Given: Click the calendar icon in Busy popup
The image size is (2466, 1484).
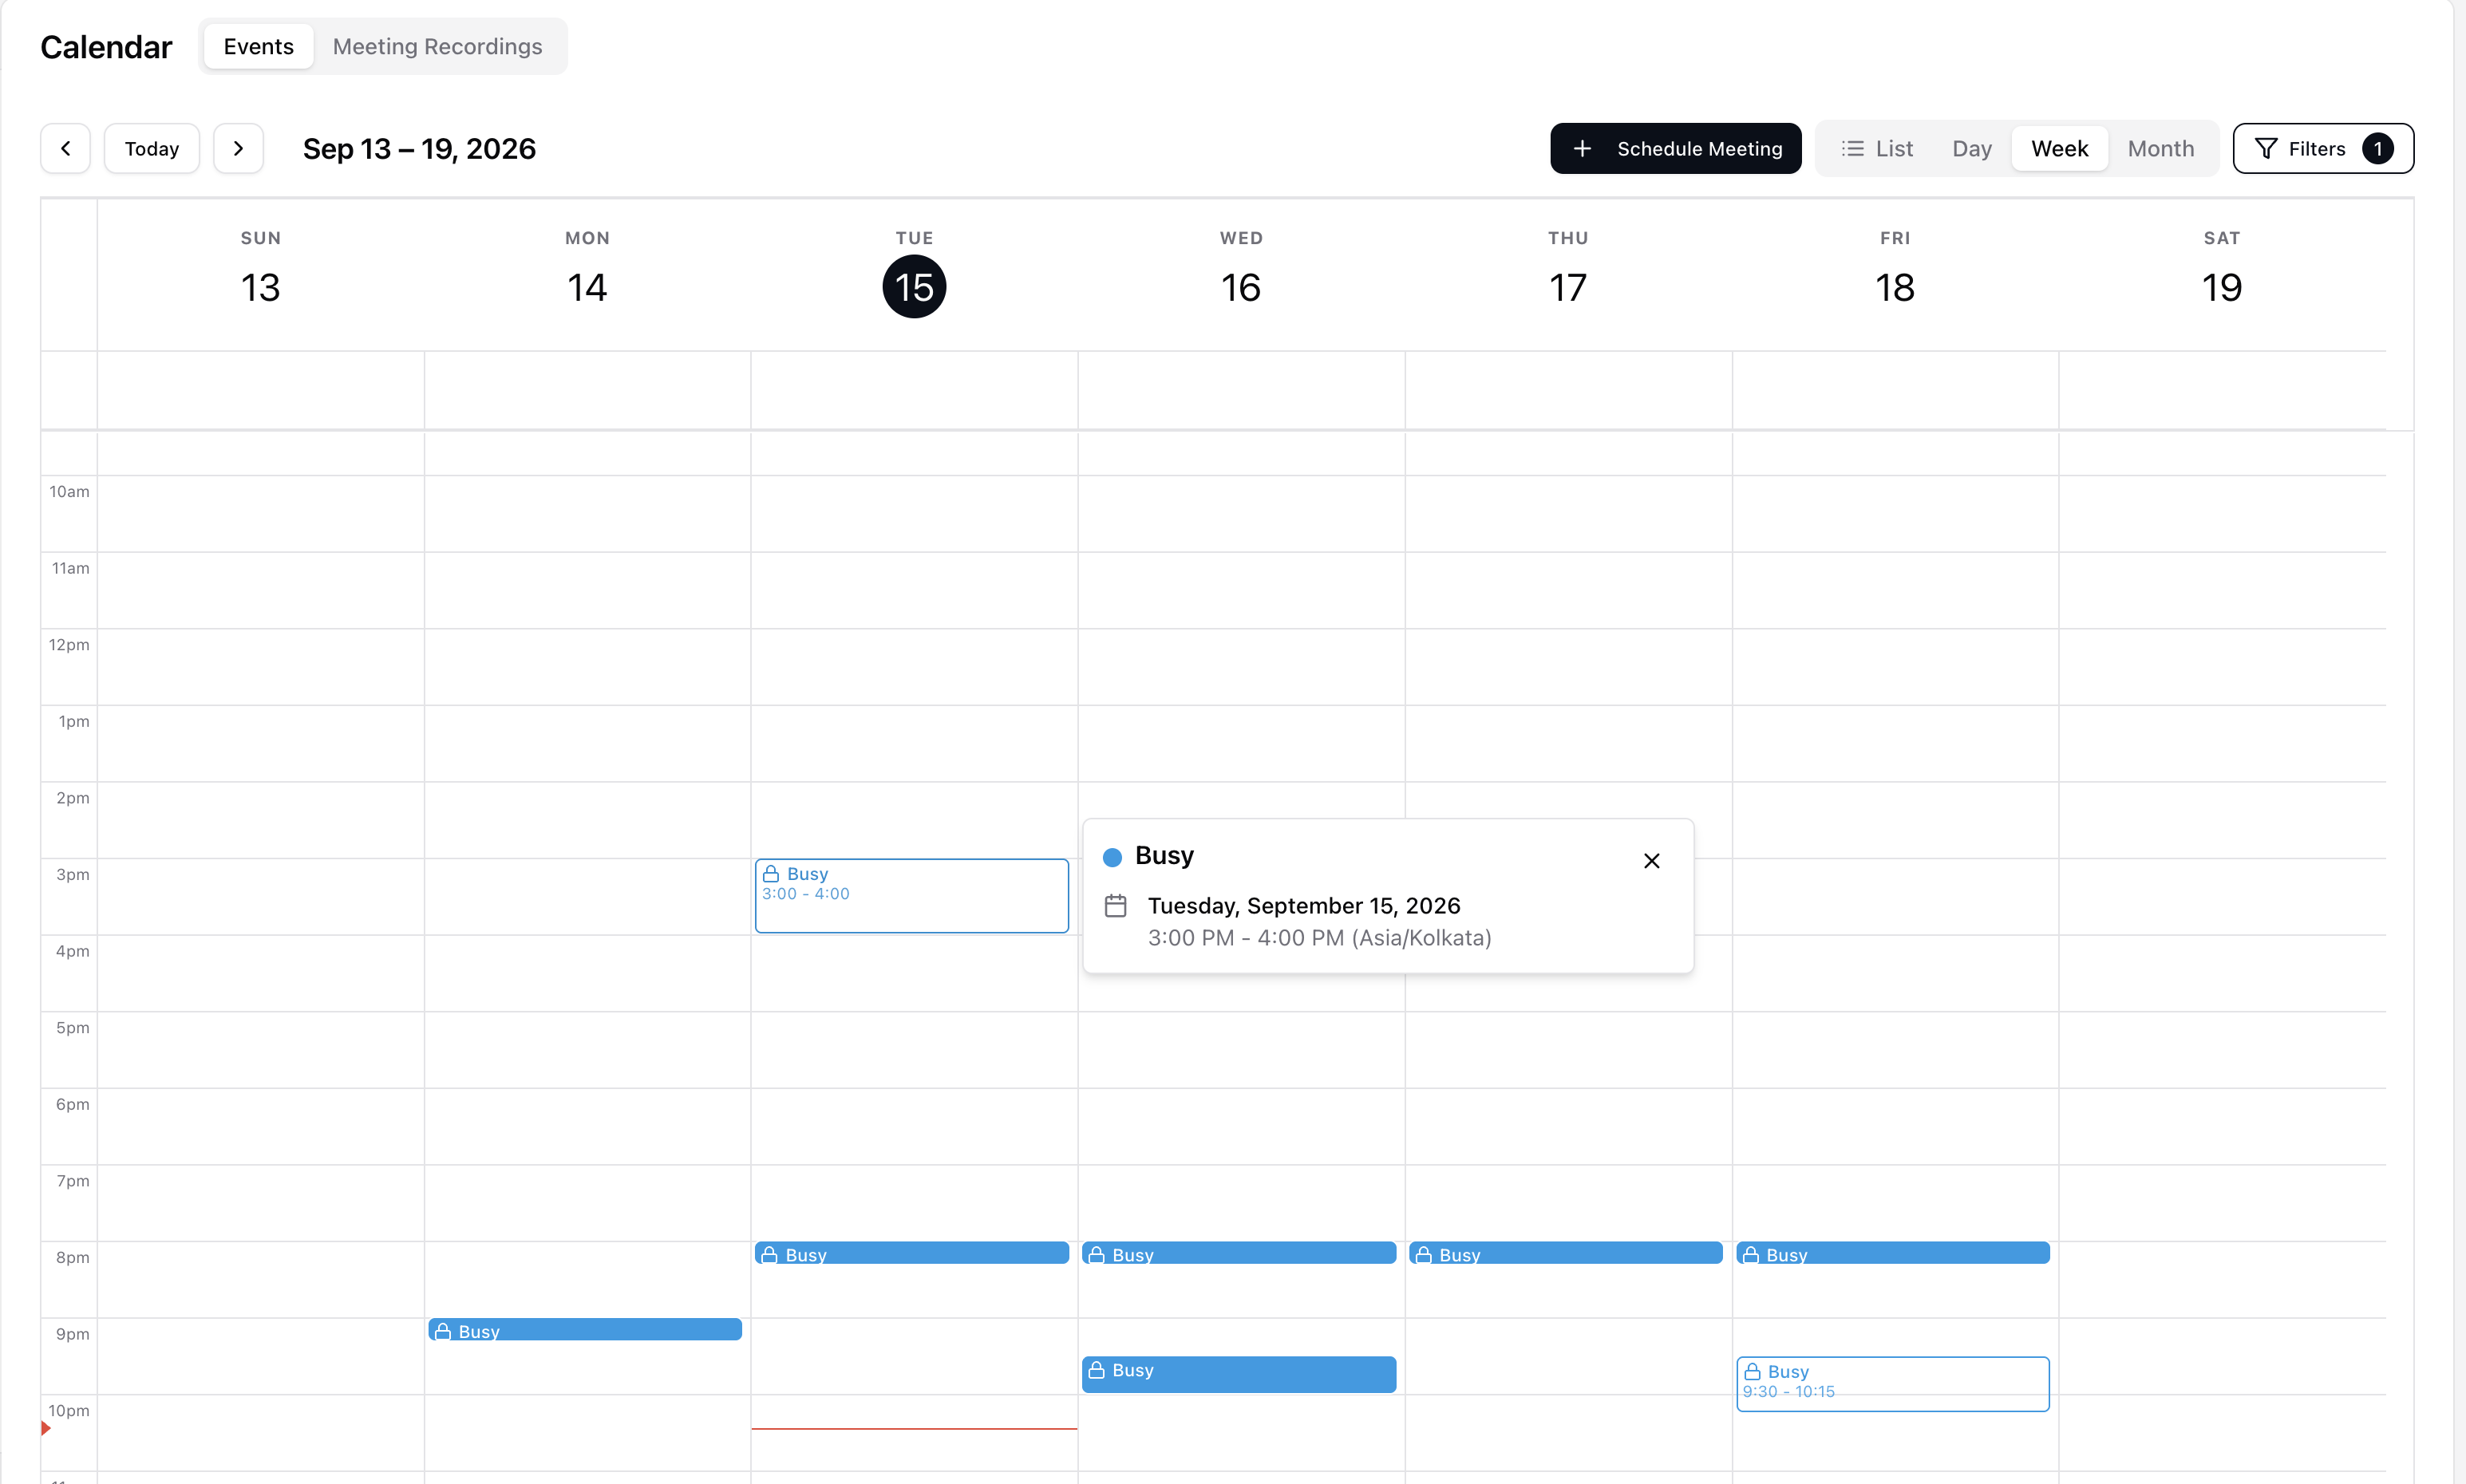Looking at the screenshot, I should [x=1115, y=906].
